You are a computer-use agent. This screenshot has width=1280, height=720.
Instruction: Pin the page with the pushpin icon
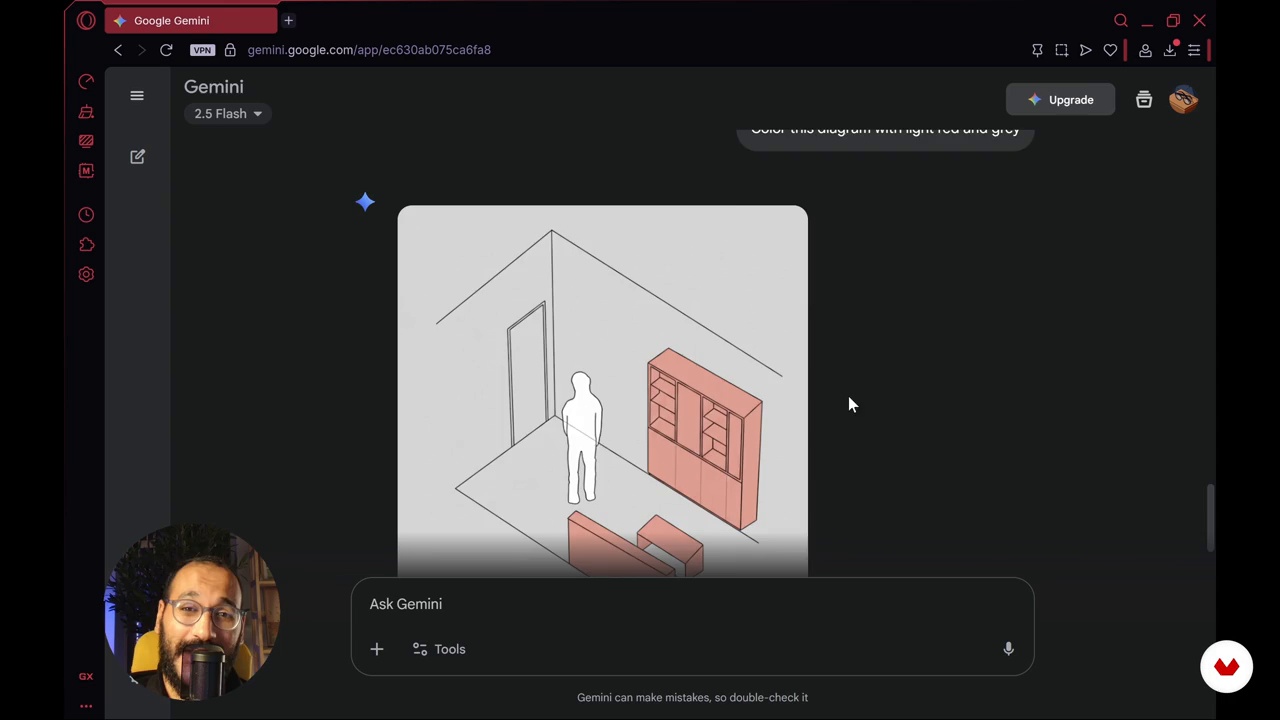point(1037,50)
